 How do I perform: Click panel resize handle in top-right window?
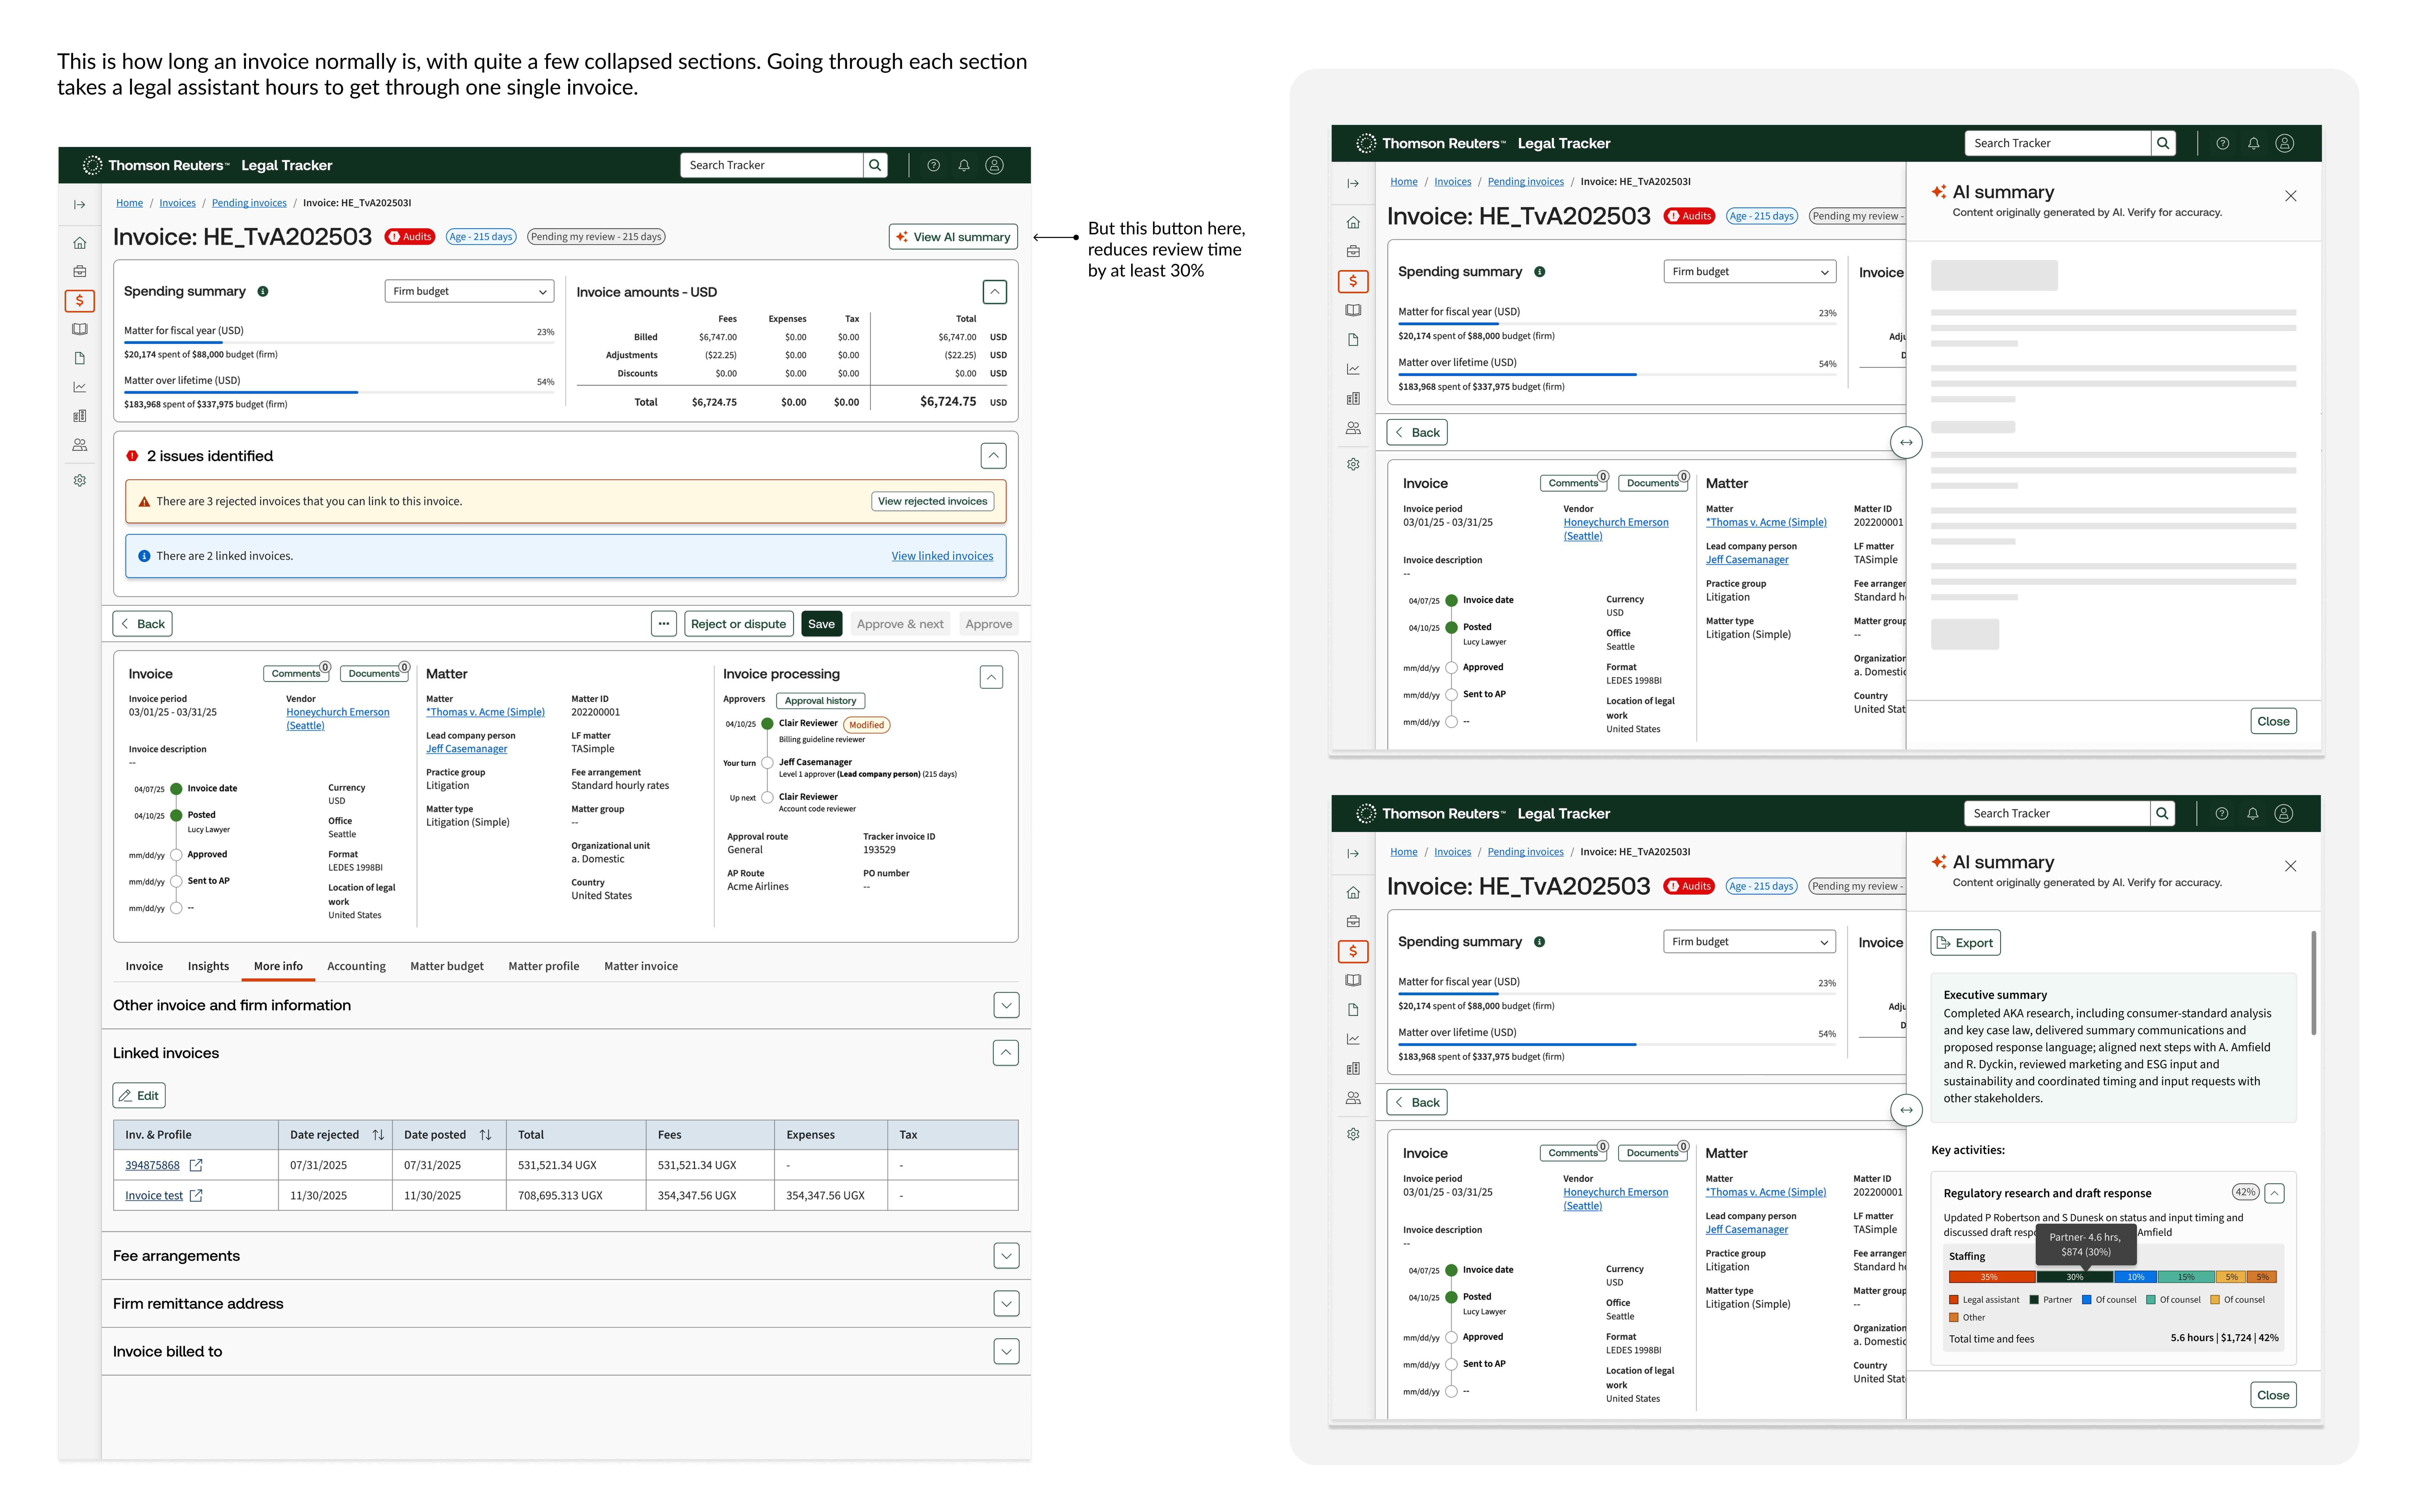point(1906,442)
